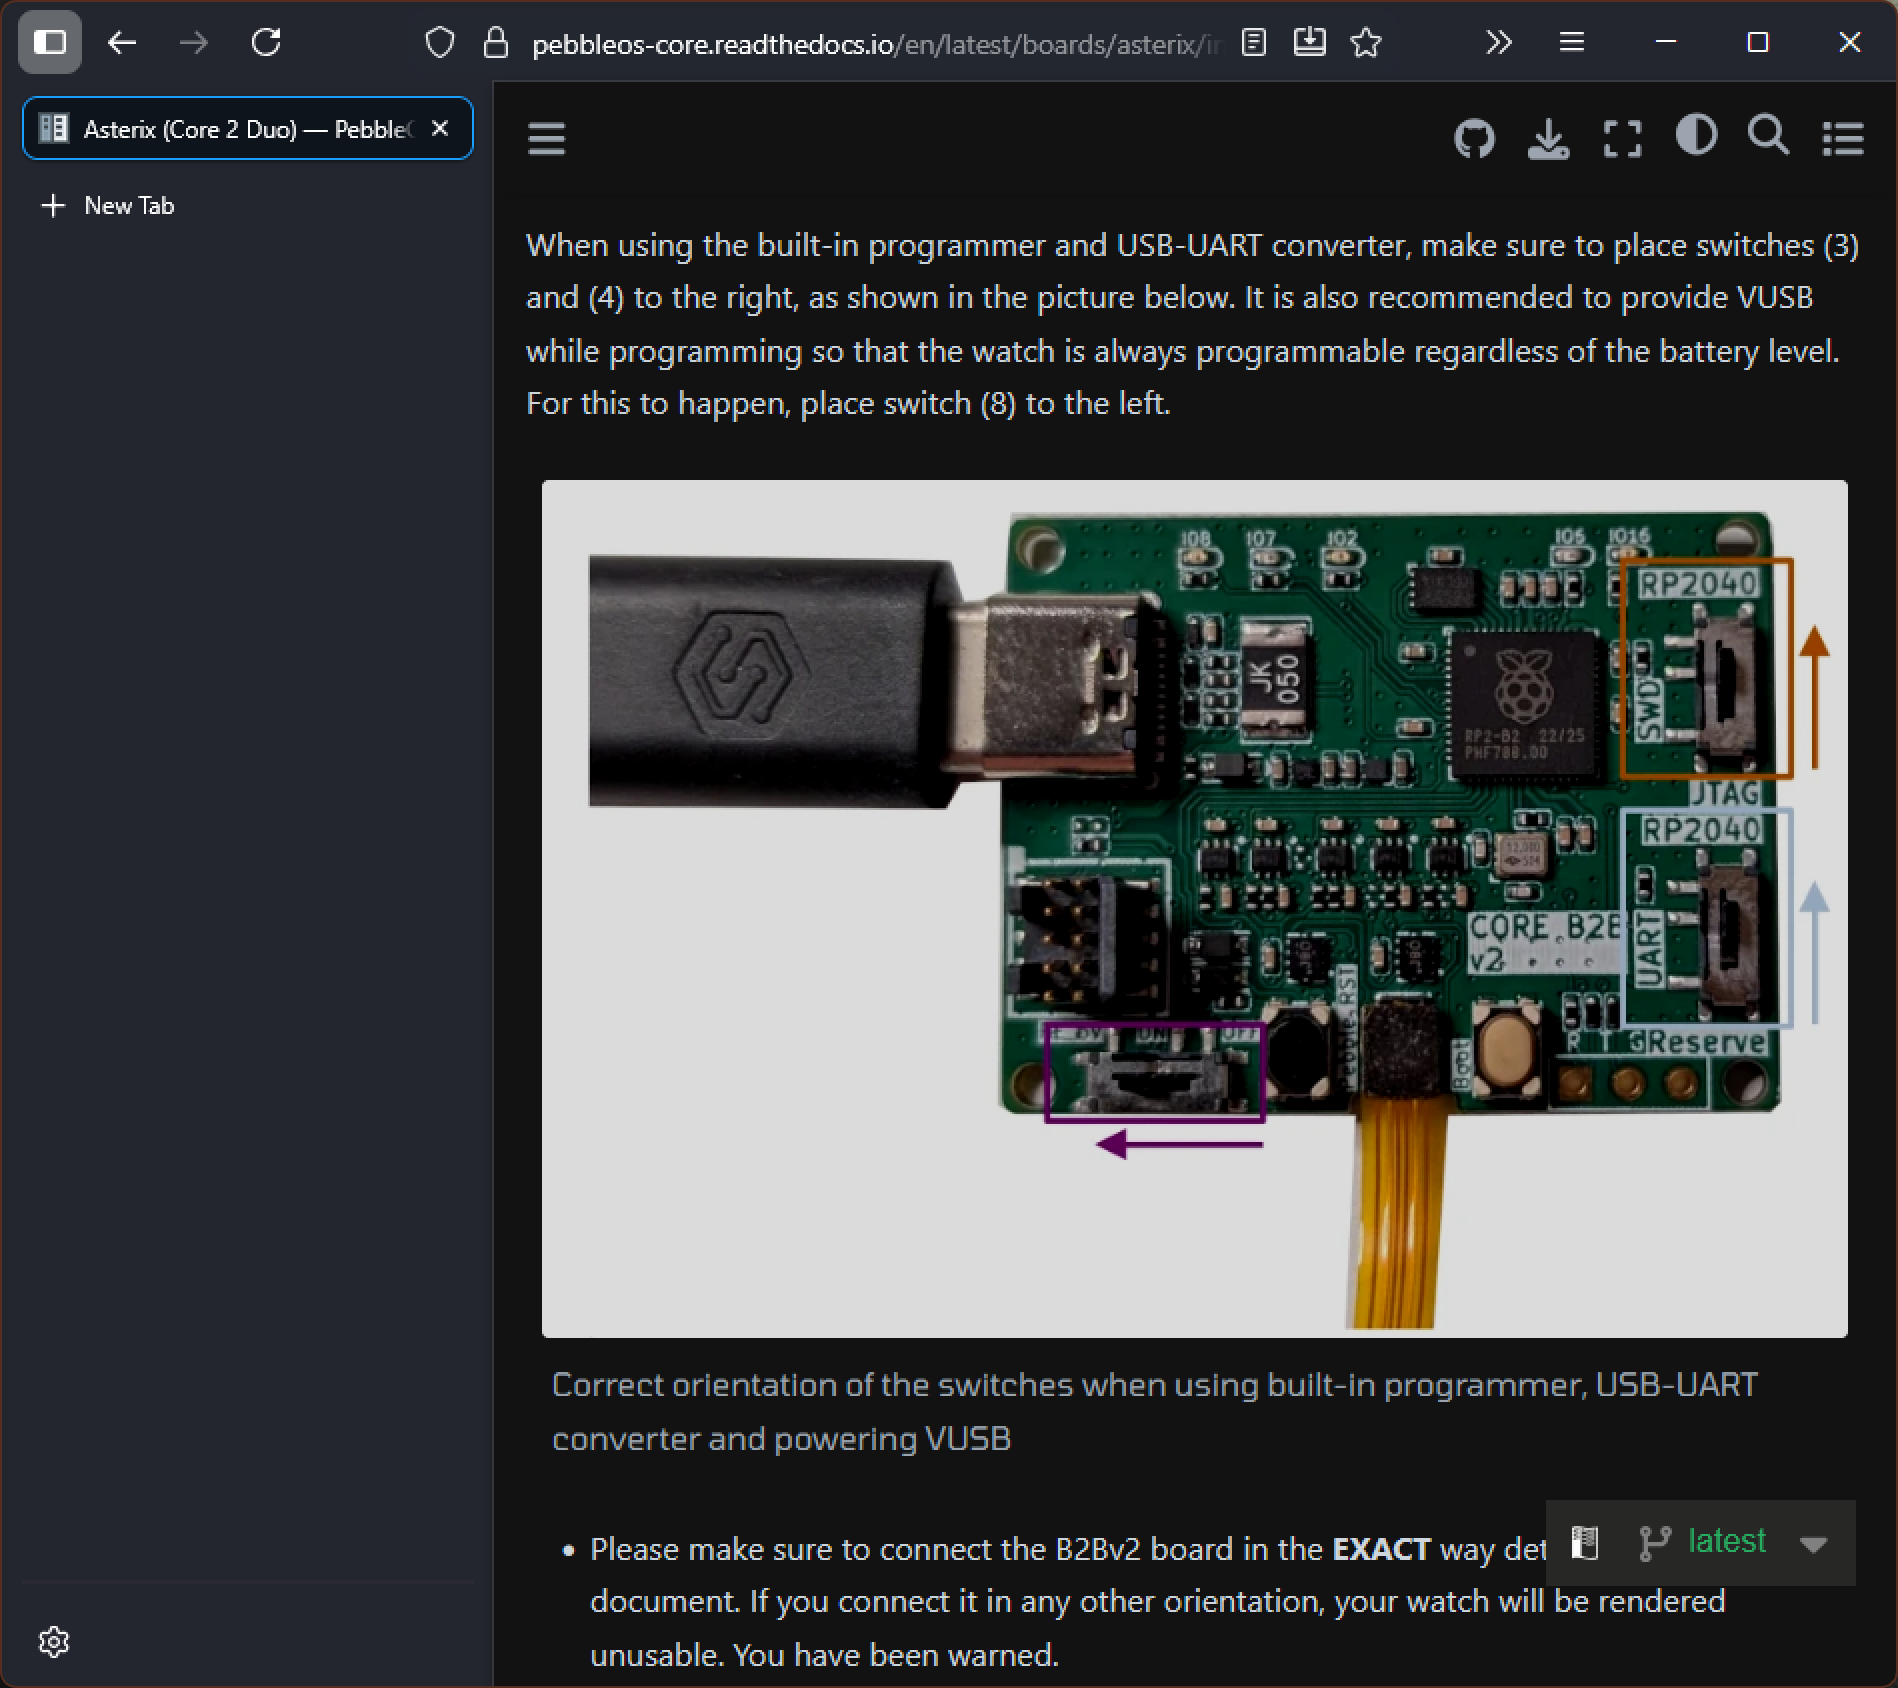
Task: Open the B2Bv2 board switches picture
Action: click(1194, 908)
